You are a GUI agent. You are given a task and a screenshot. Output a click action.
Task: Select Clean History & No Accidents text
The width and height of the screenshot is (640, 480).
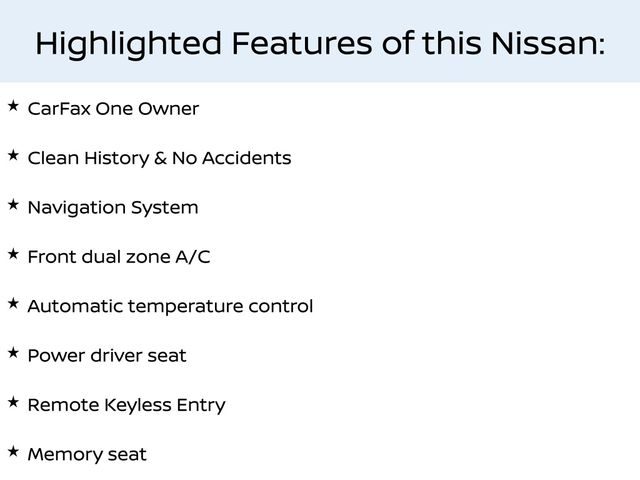(x=159, y=158)
